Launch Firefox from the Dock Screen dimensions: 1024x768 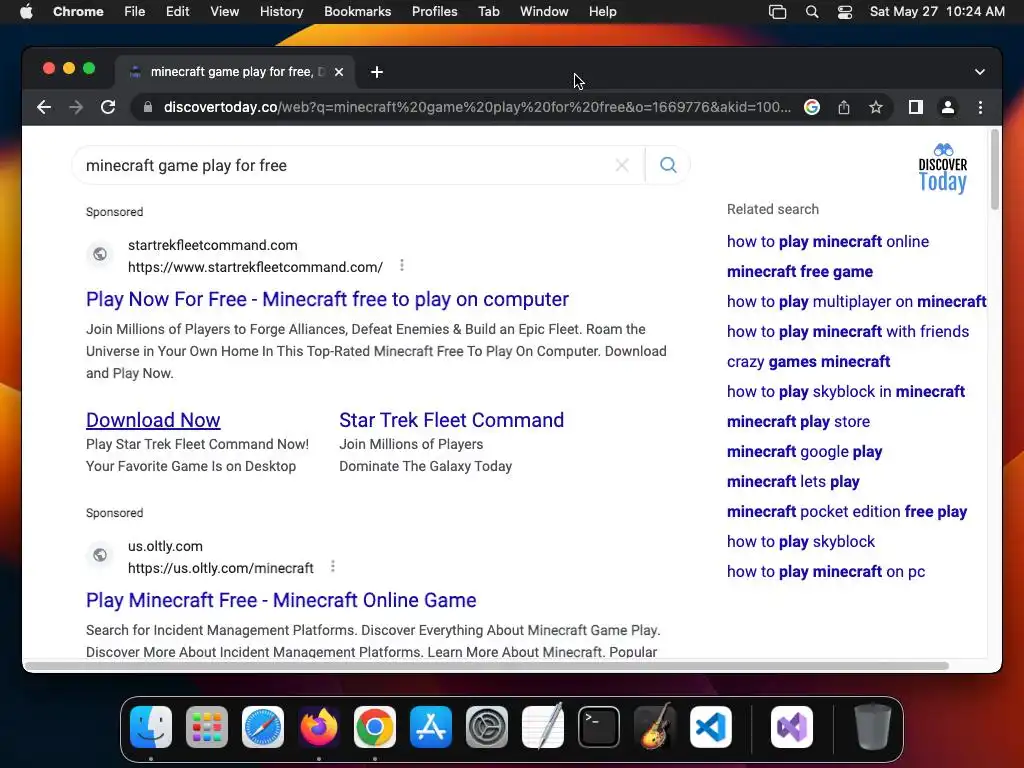click(x=319, y=727)
